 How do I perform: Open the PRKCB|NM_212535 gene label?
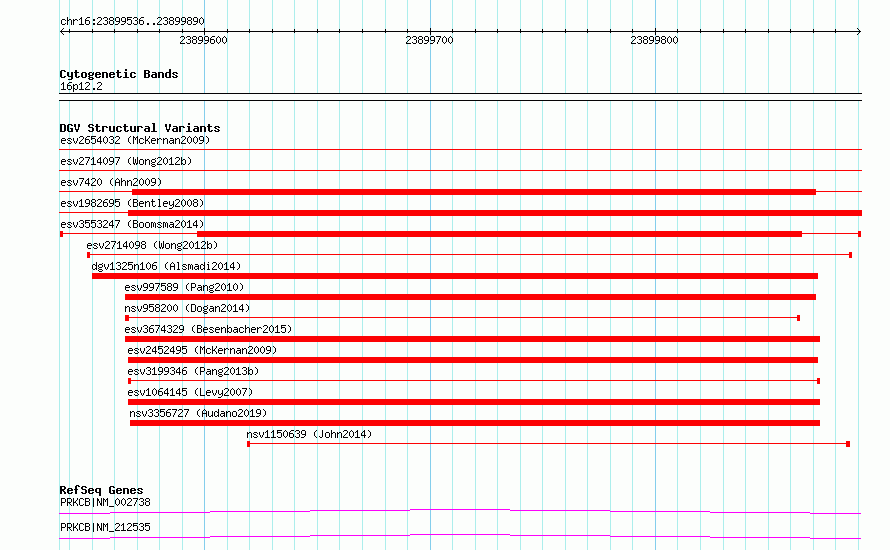[105, 527]
